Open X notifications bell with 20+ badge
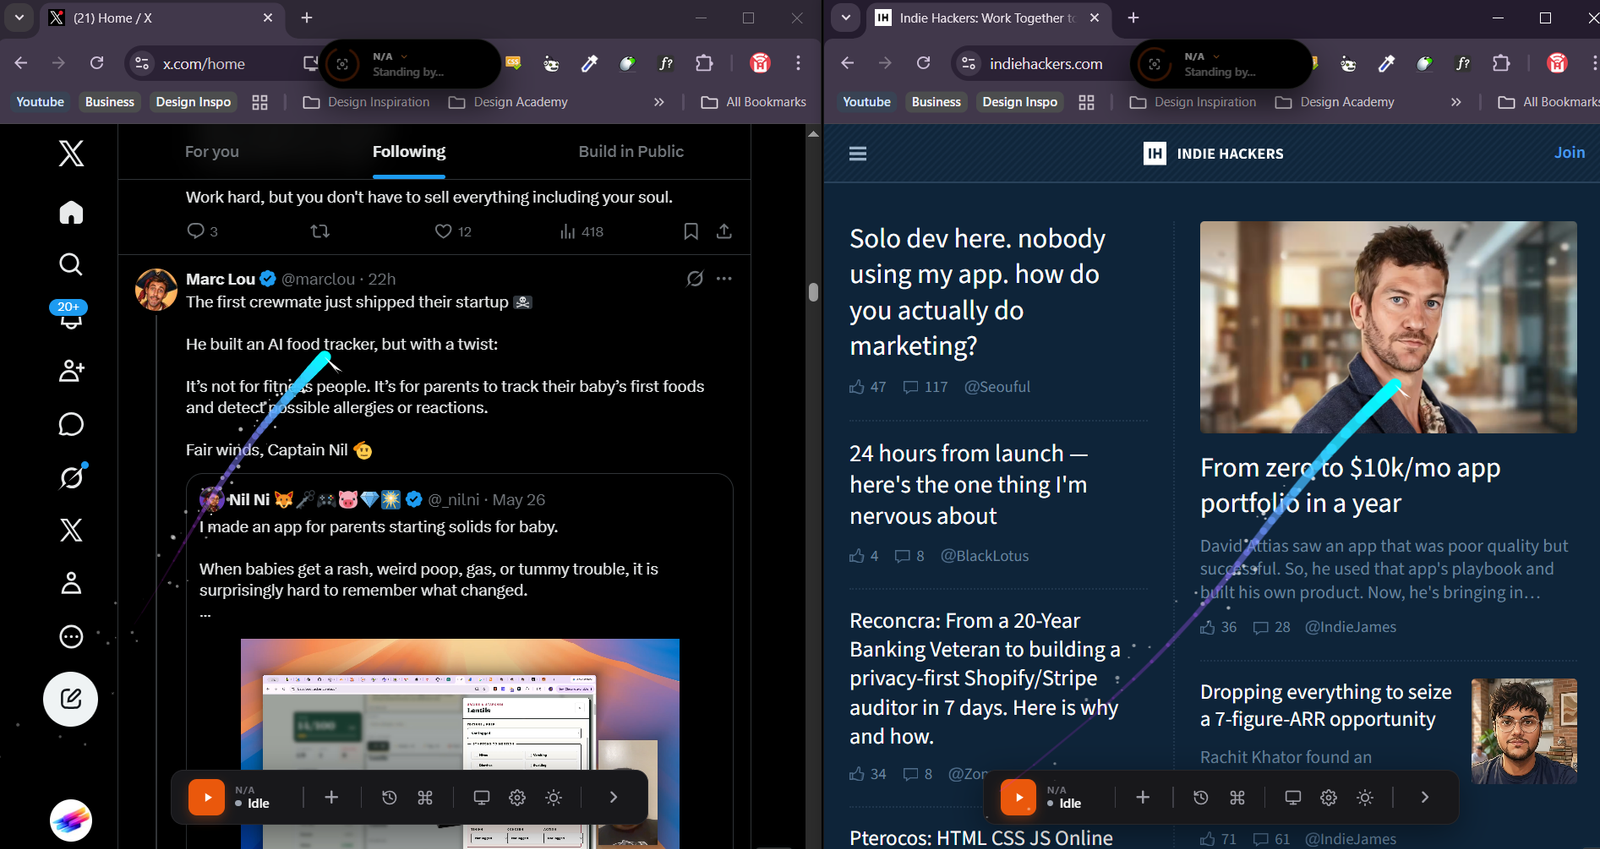Screen dimensions: 1600x849 point(71,316)
